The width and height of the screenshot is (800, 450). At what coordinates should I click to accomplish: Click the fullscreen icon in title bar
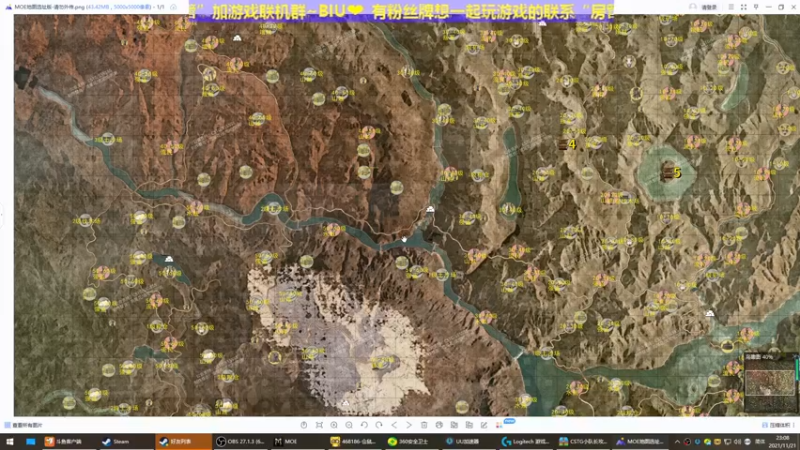point(743,7)
